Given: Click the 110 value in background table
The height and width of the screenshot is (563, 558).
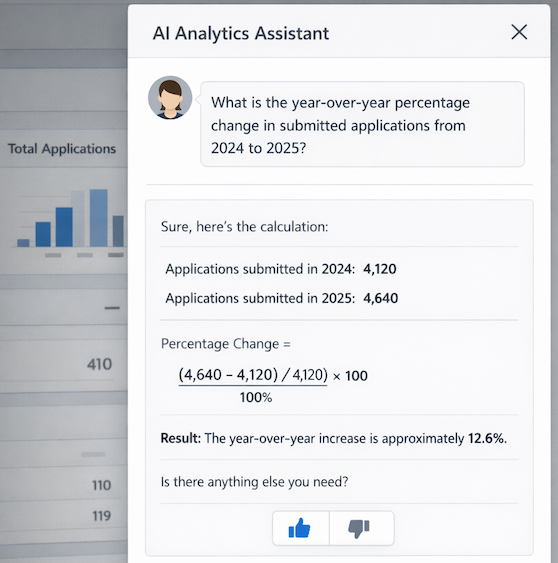Looking at the screenshot, I should (102, 485).
